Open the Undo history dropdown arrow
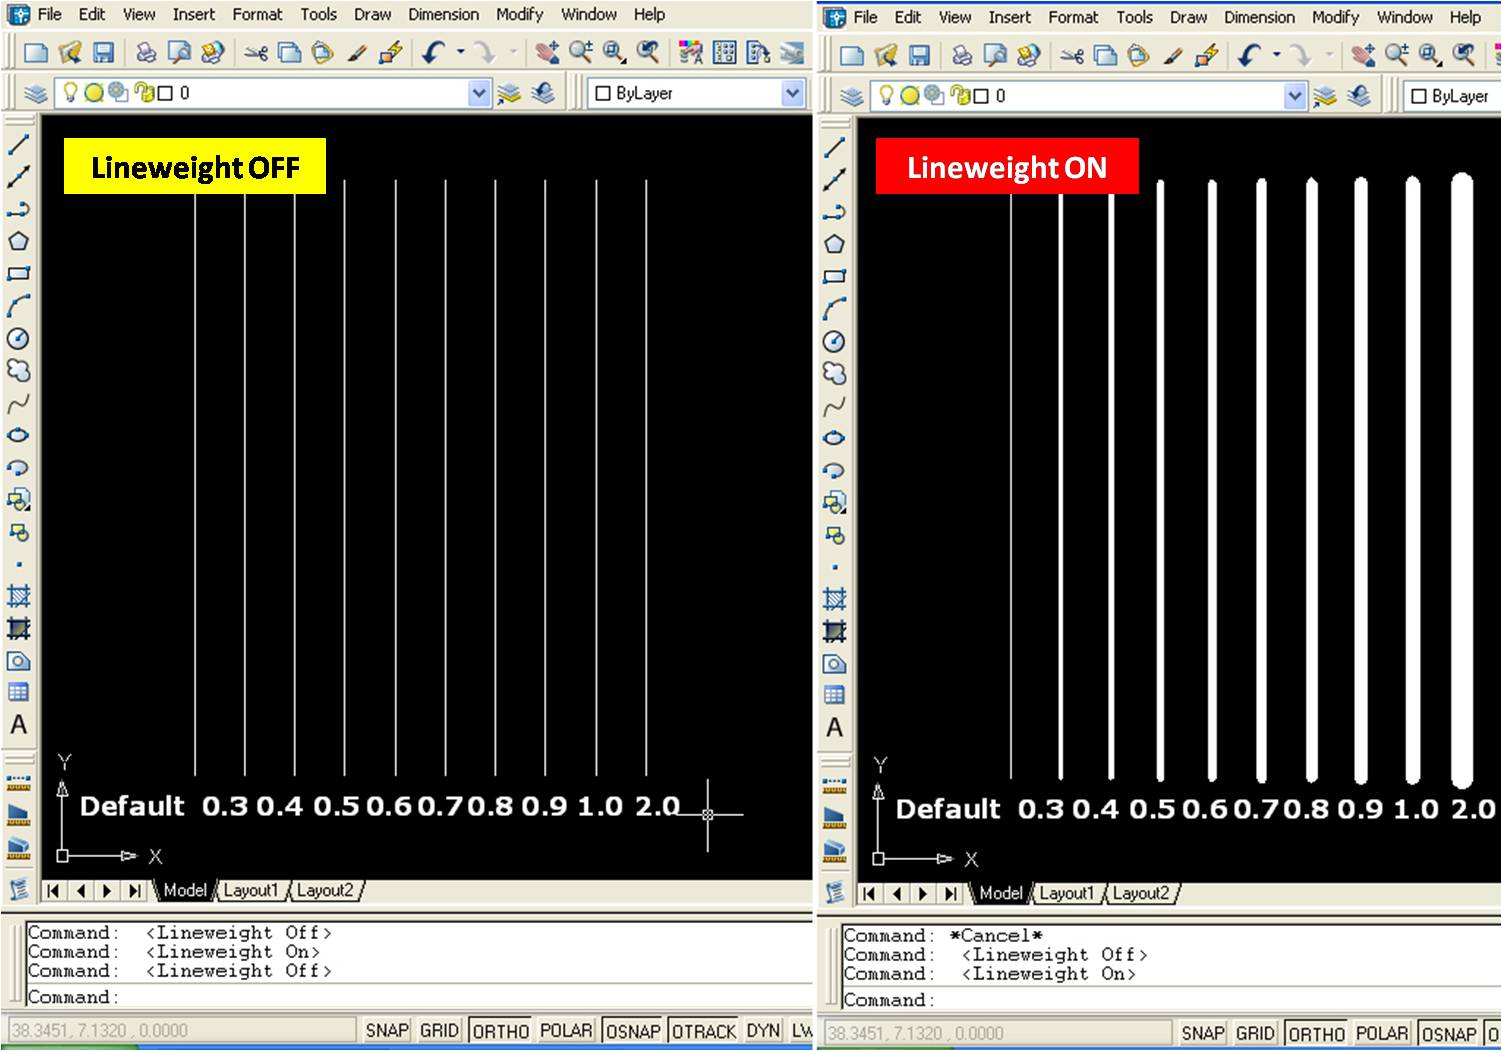1502x1051 pixels. 459,53
